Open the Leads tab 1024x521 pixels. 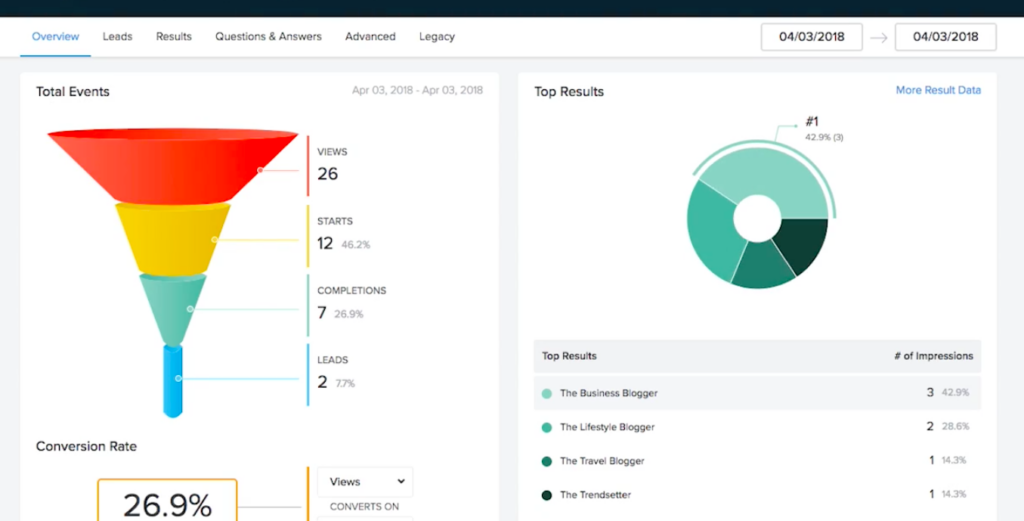click(x=118, y=37)
